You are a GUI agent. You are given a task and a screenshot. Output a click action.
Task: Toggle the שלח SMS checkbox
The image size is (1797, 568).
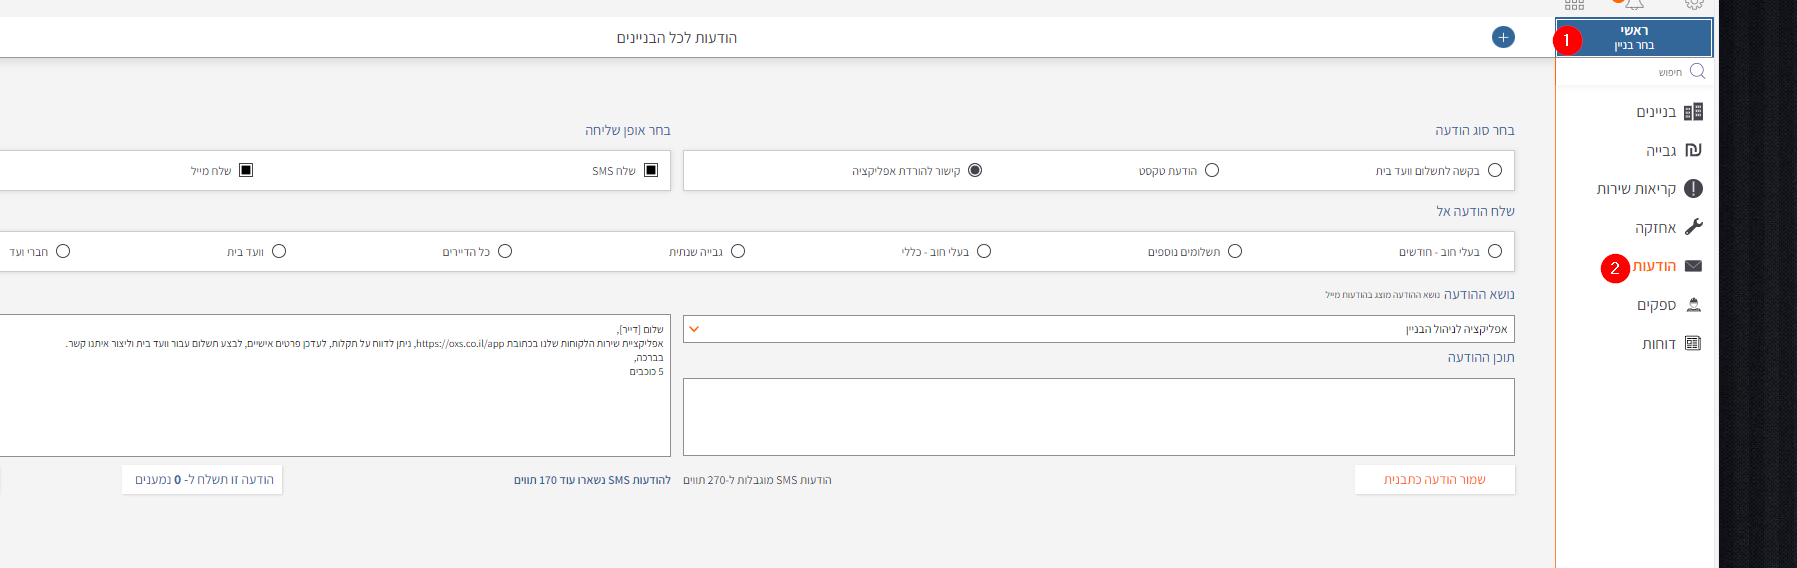point(651,170)
